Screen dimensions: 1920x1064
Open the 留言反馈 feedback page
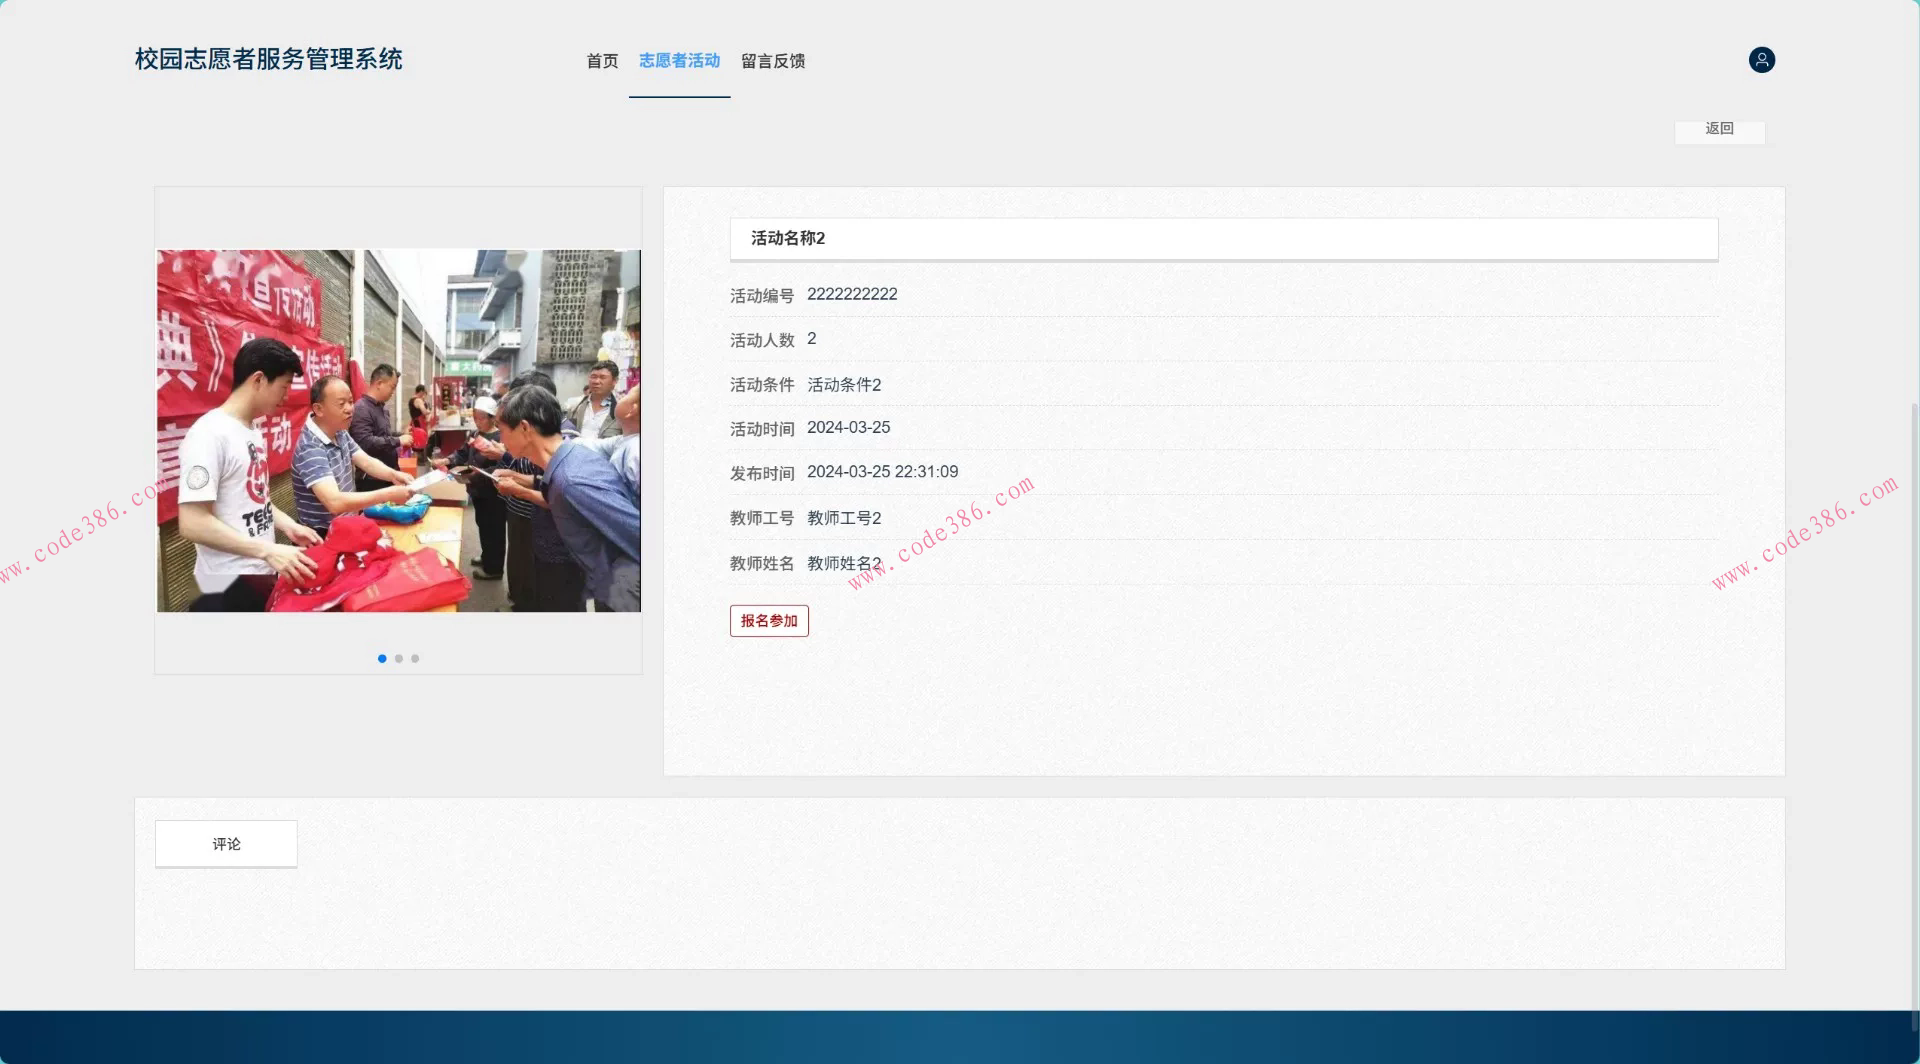point(772,61)
